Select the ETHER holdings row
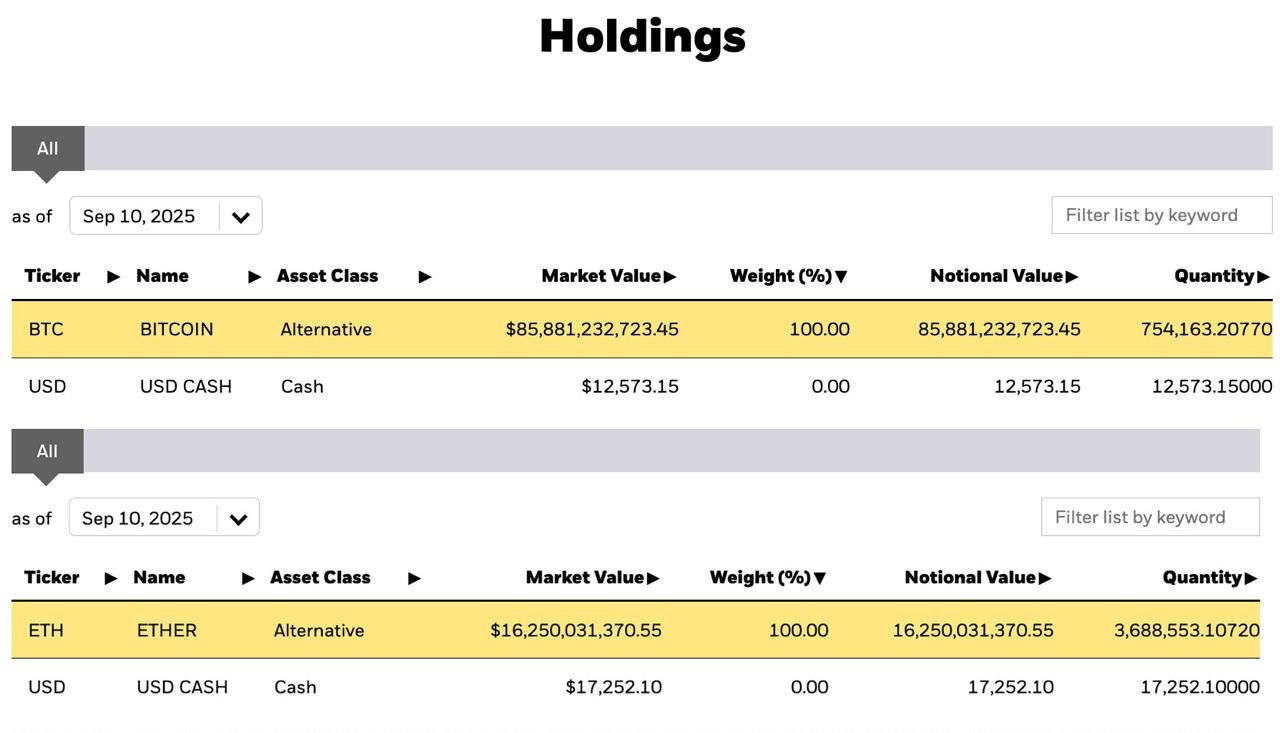 tap(636, 630)
